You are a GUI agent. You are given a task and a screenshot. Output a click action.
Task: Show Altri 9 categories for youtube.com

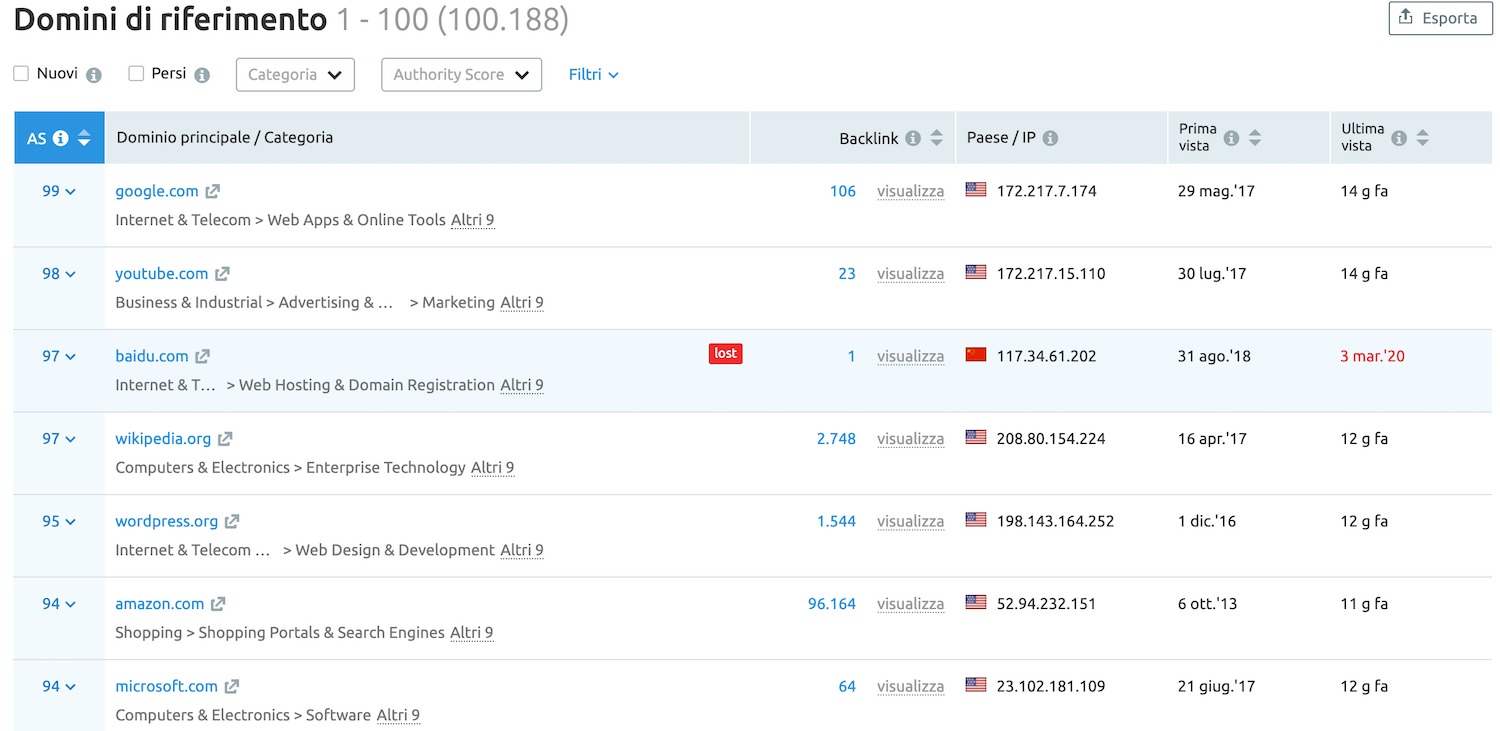tap(522, 302)
